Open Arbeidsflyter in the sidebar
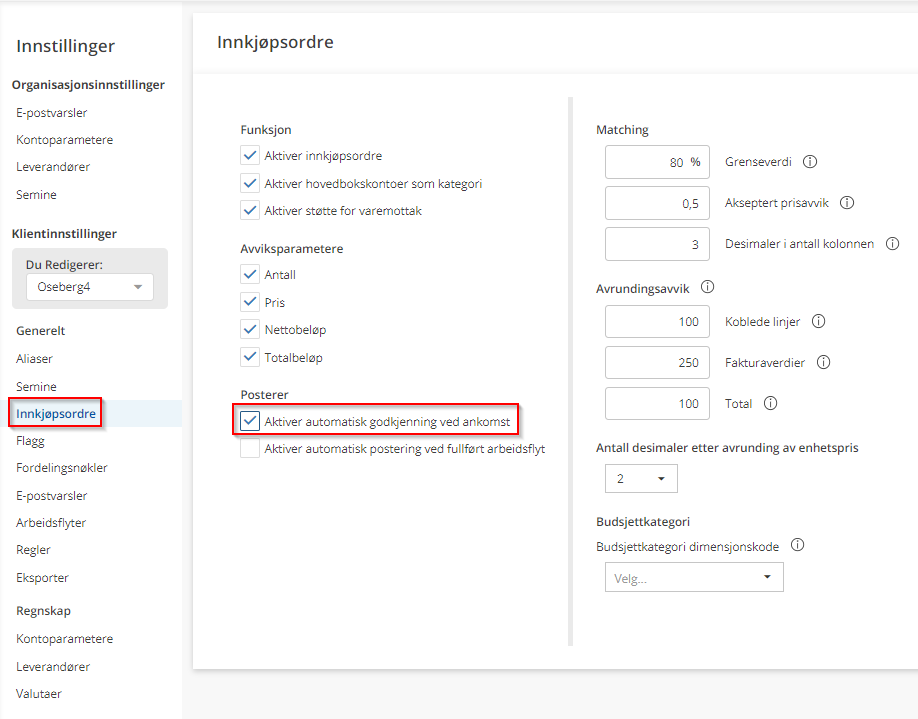This screenshot has height=719, width=918. 51,523
